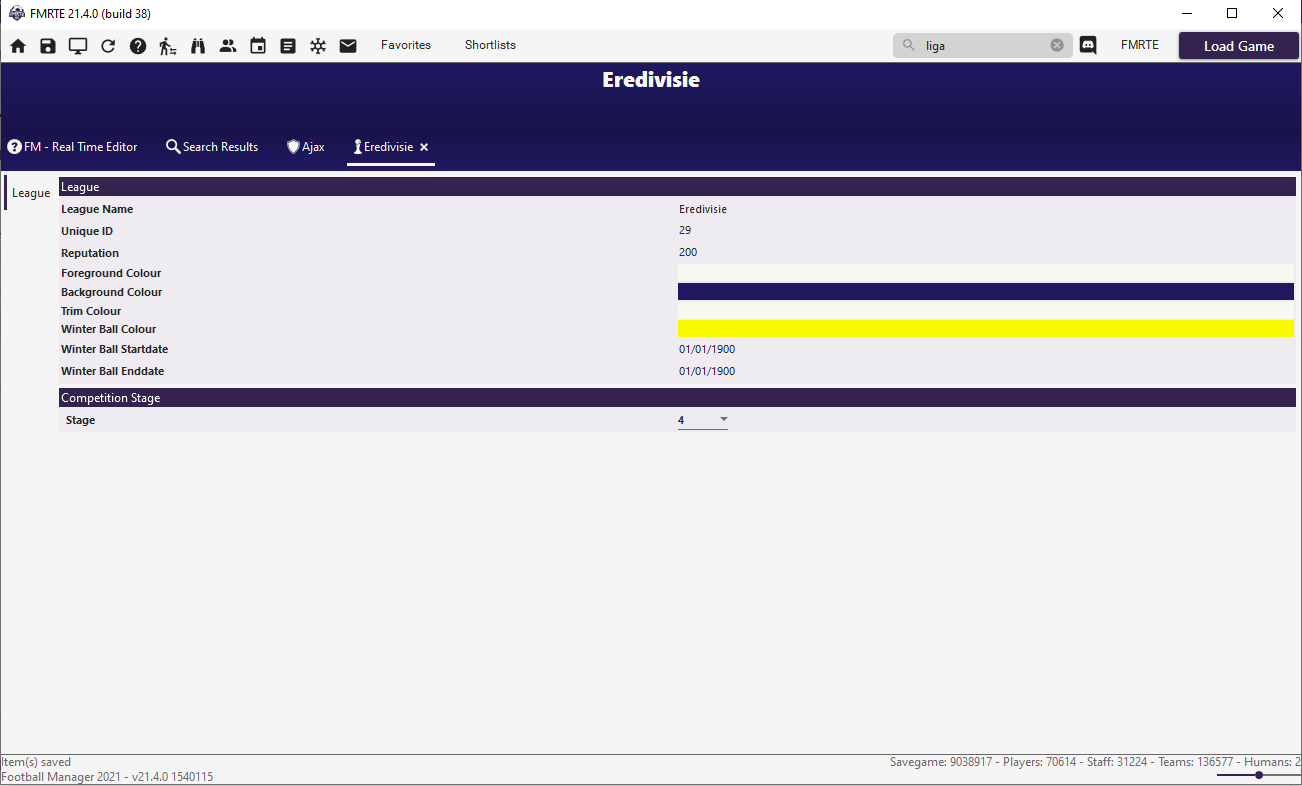The height and width of the screenshot is (786, 1302).
Task: Click the Load Game button
Action: 1238,46
